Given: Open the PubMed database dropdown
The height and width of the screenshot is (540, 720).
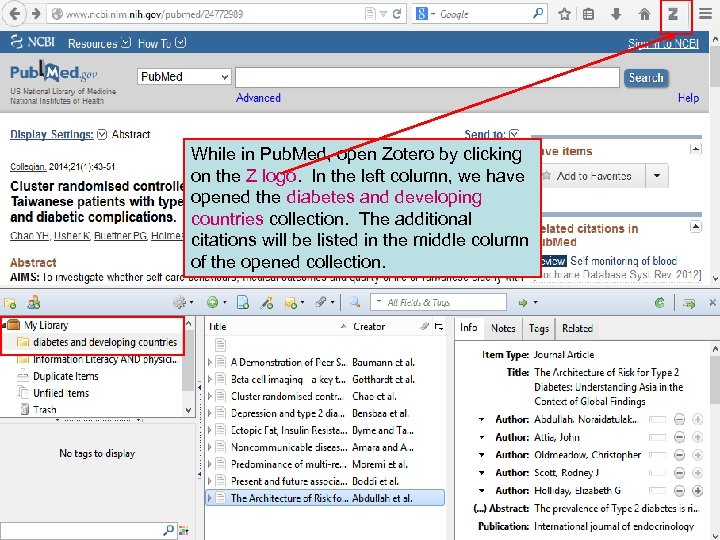Looking at the screenshot, I should coord(184,77).
